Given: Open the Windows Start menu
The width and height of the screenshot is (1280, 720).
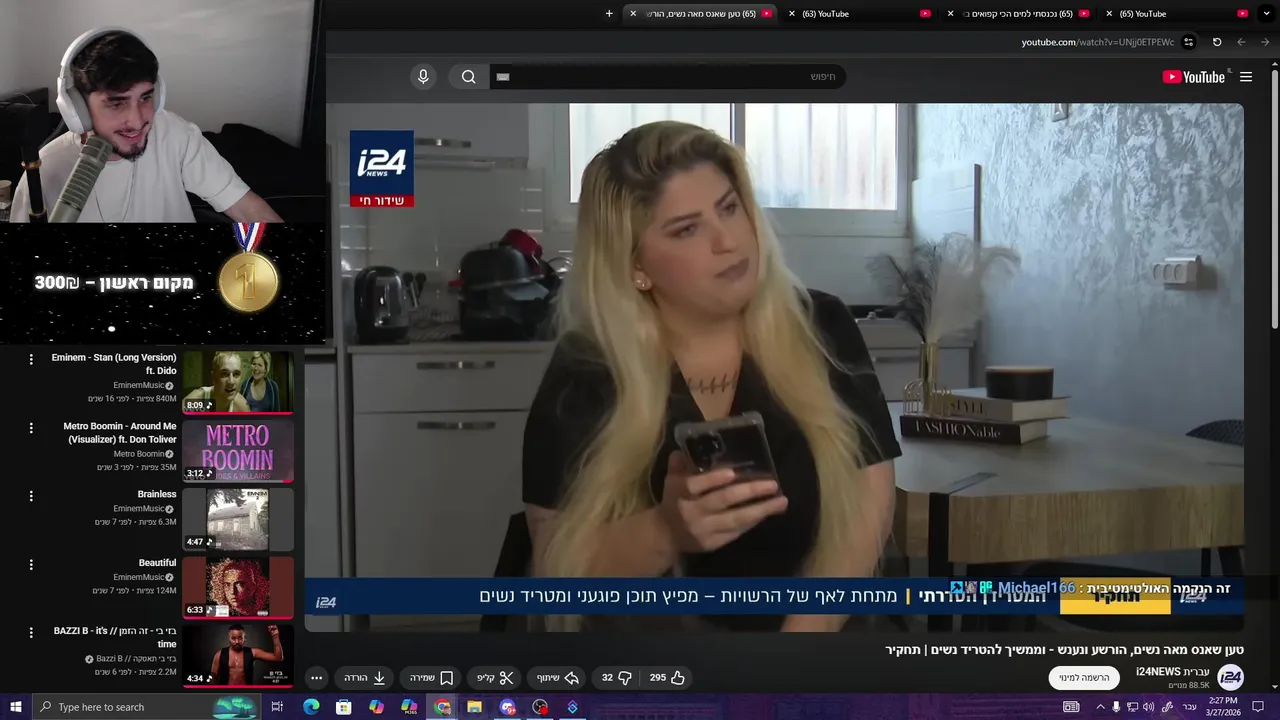Looking at the screenshot, I should point(16,707).
